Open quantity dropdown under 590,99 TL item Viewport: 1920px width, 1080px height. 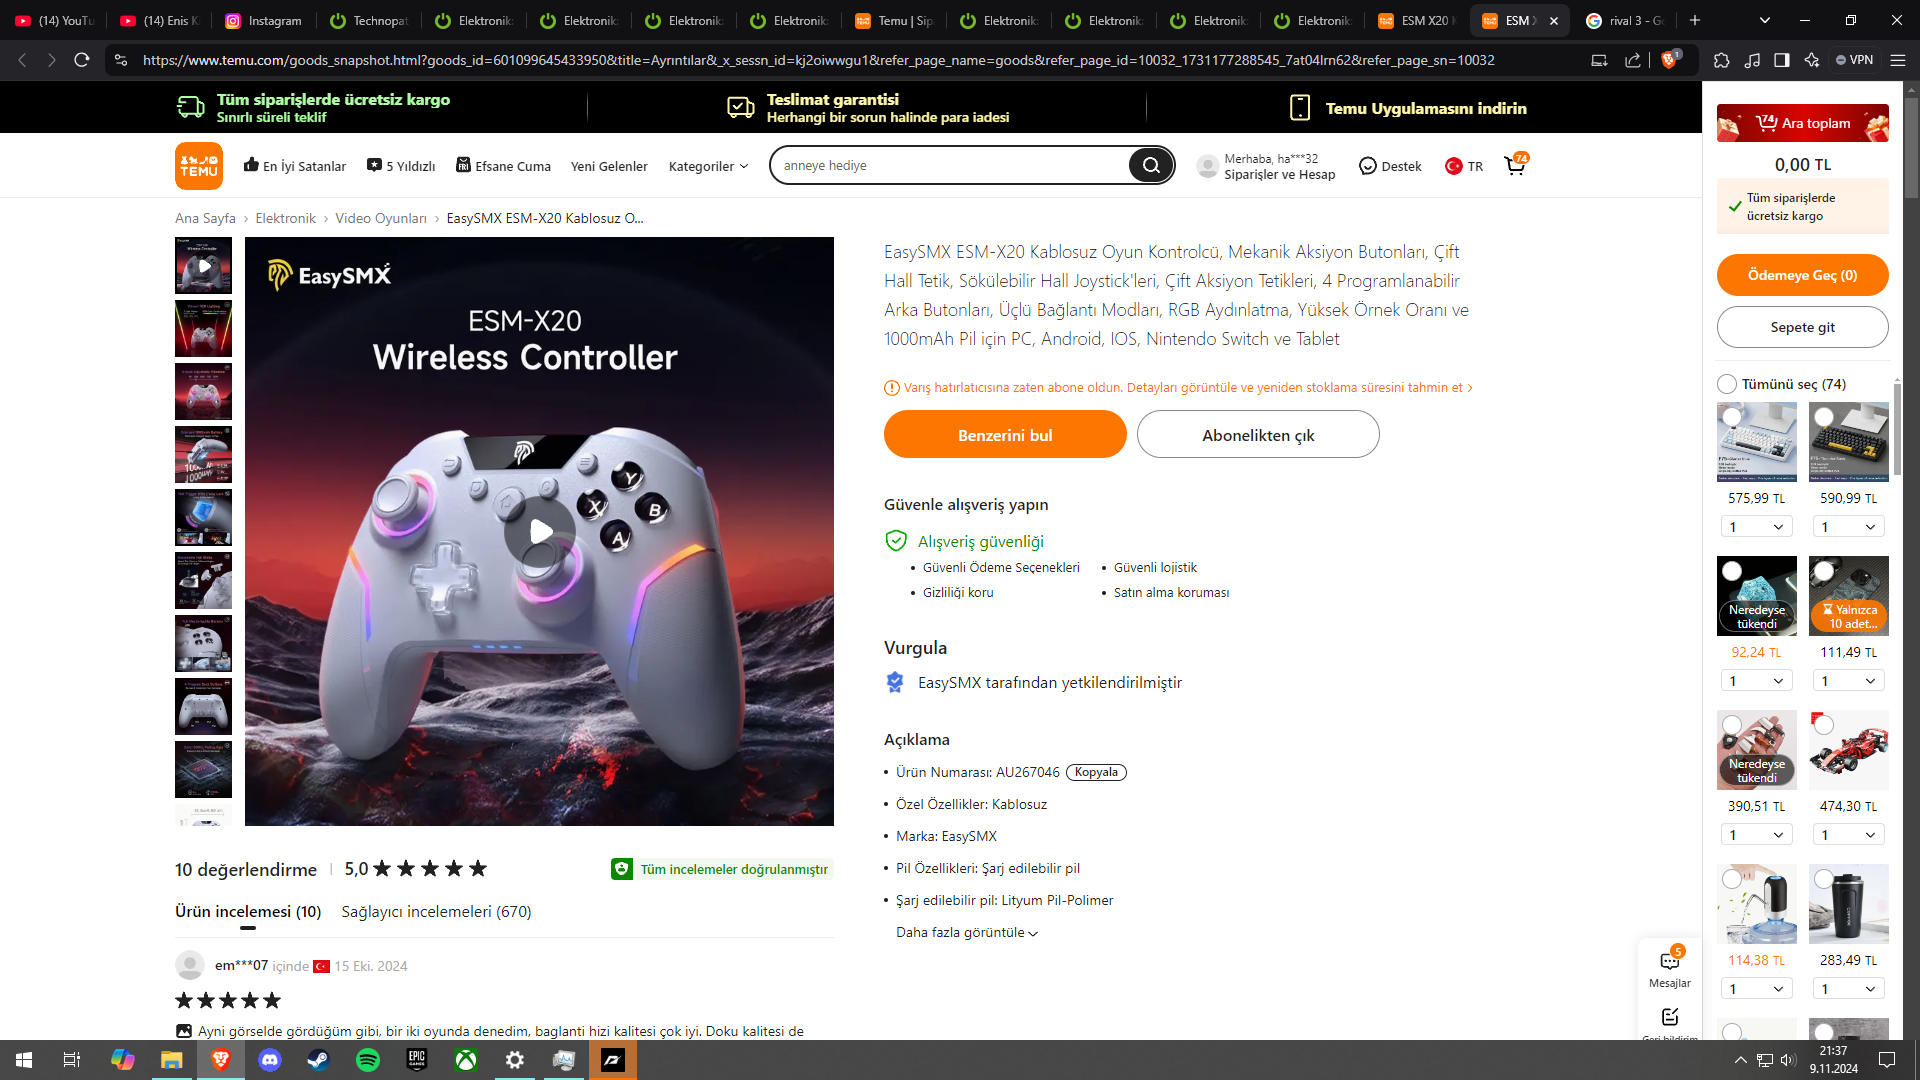(x=1848, y=527)
